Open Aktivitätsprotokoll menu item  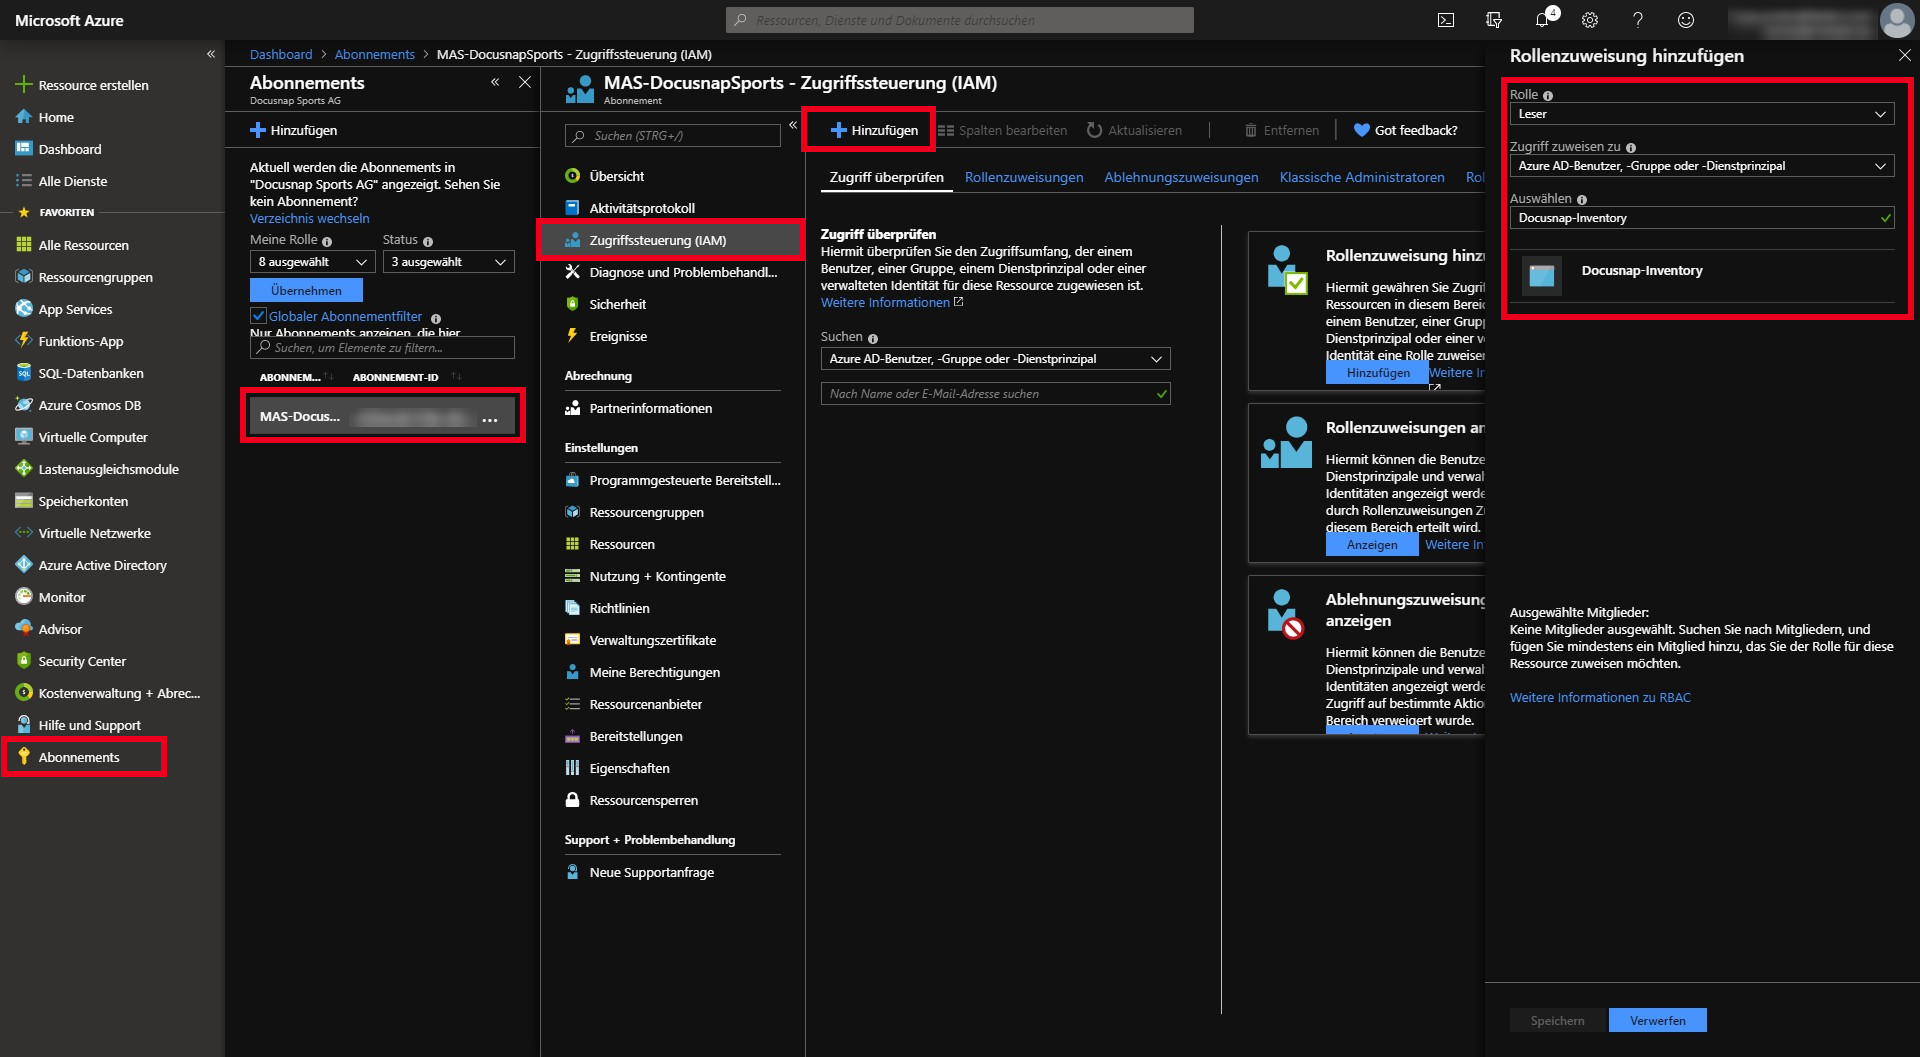(642, 208)
